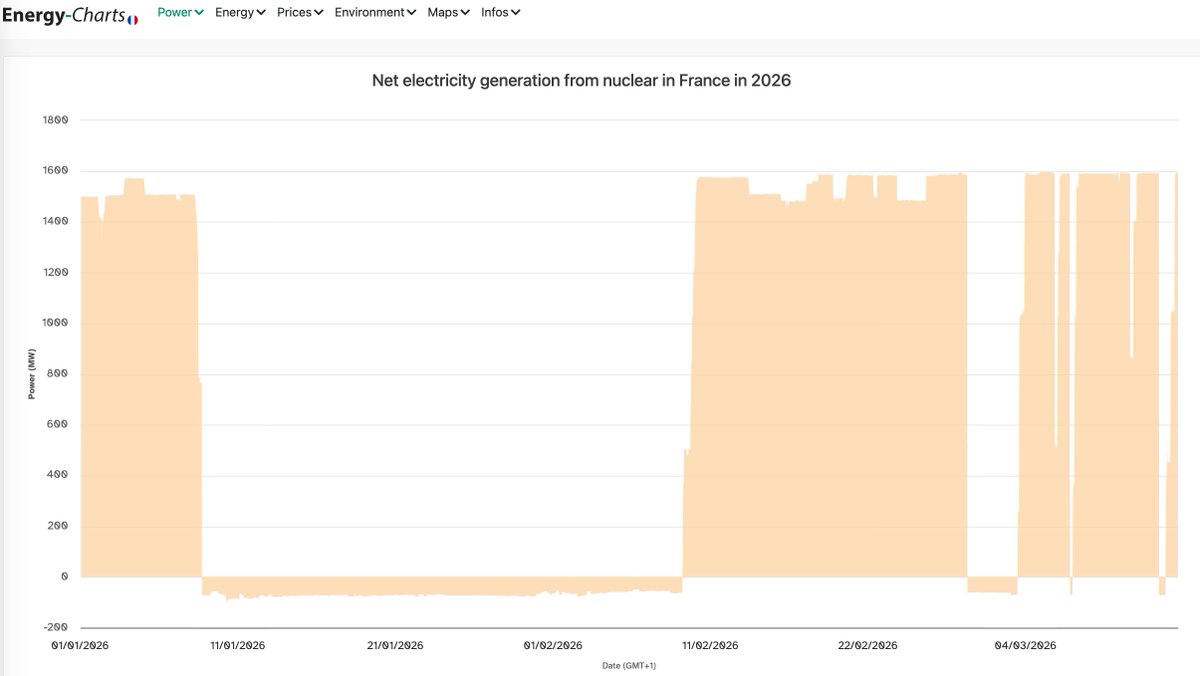Click the 01/01/2026 x-axis date label
Image resolution: width=1200 pixels, height=676 pixels.
pyautogui.click(x=80, y=645)
